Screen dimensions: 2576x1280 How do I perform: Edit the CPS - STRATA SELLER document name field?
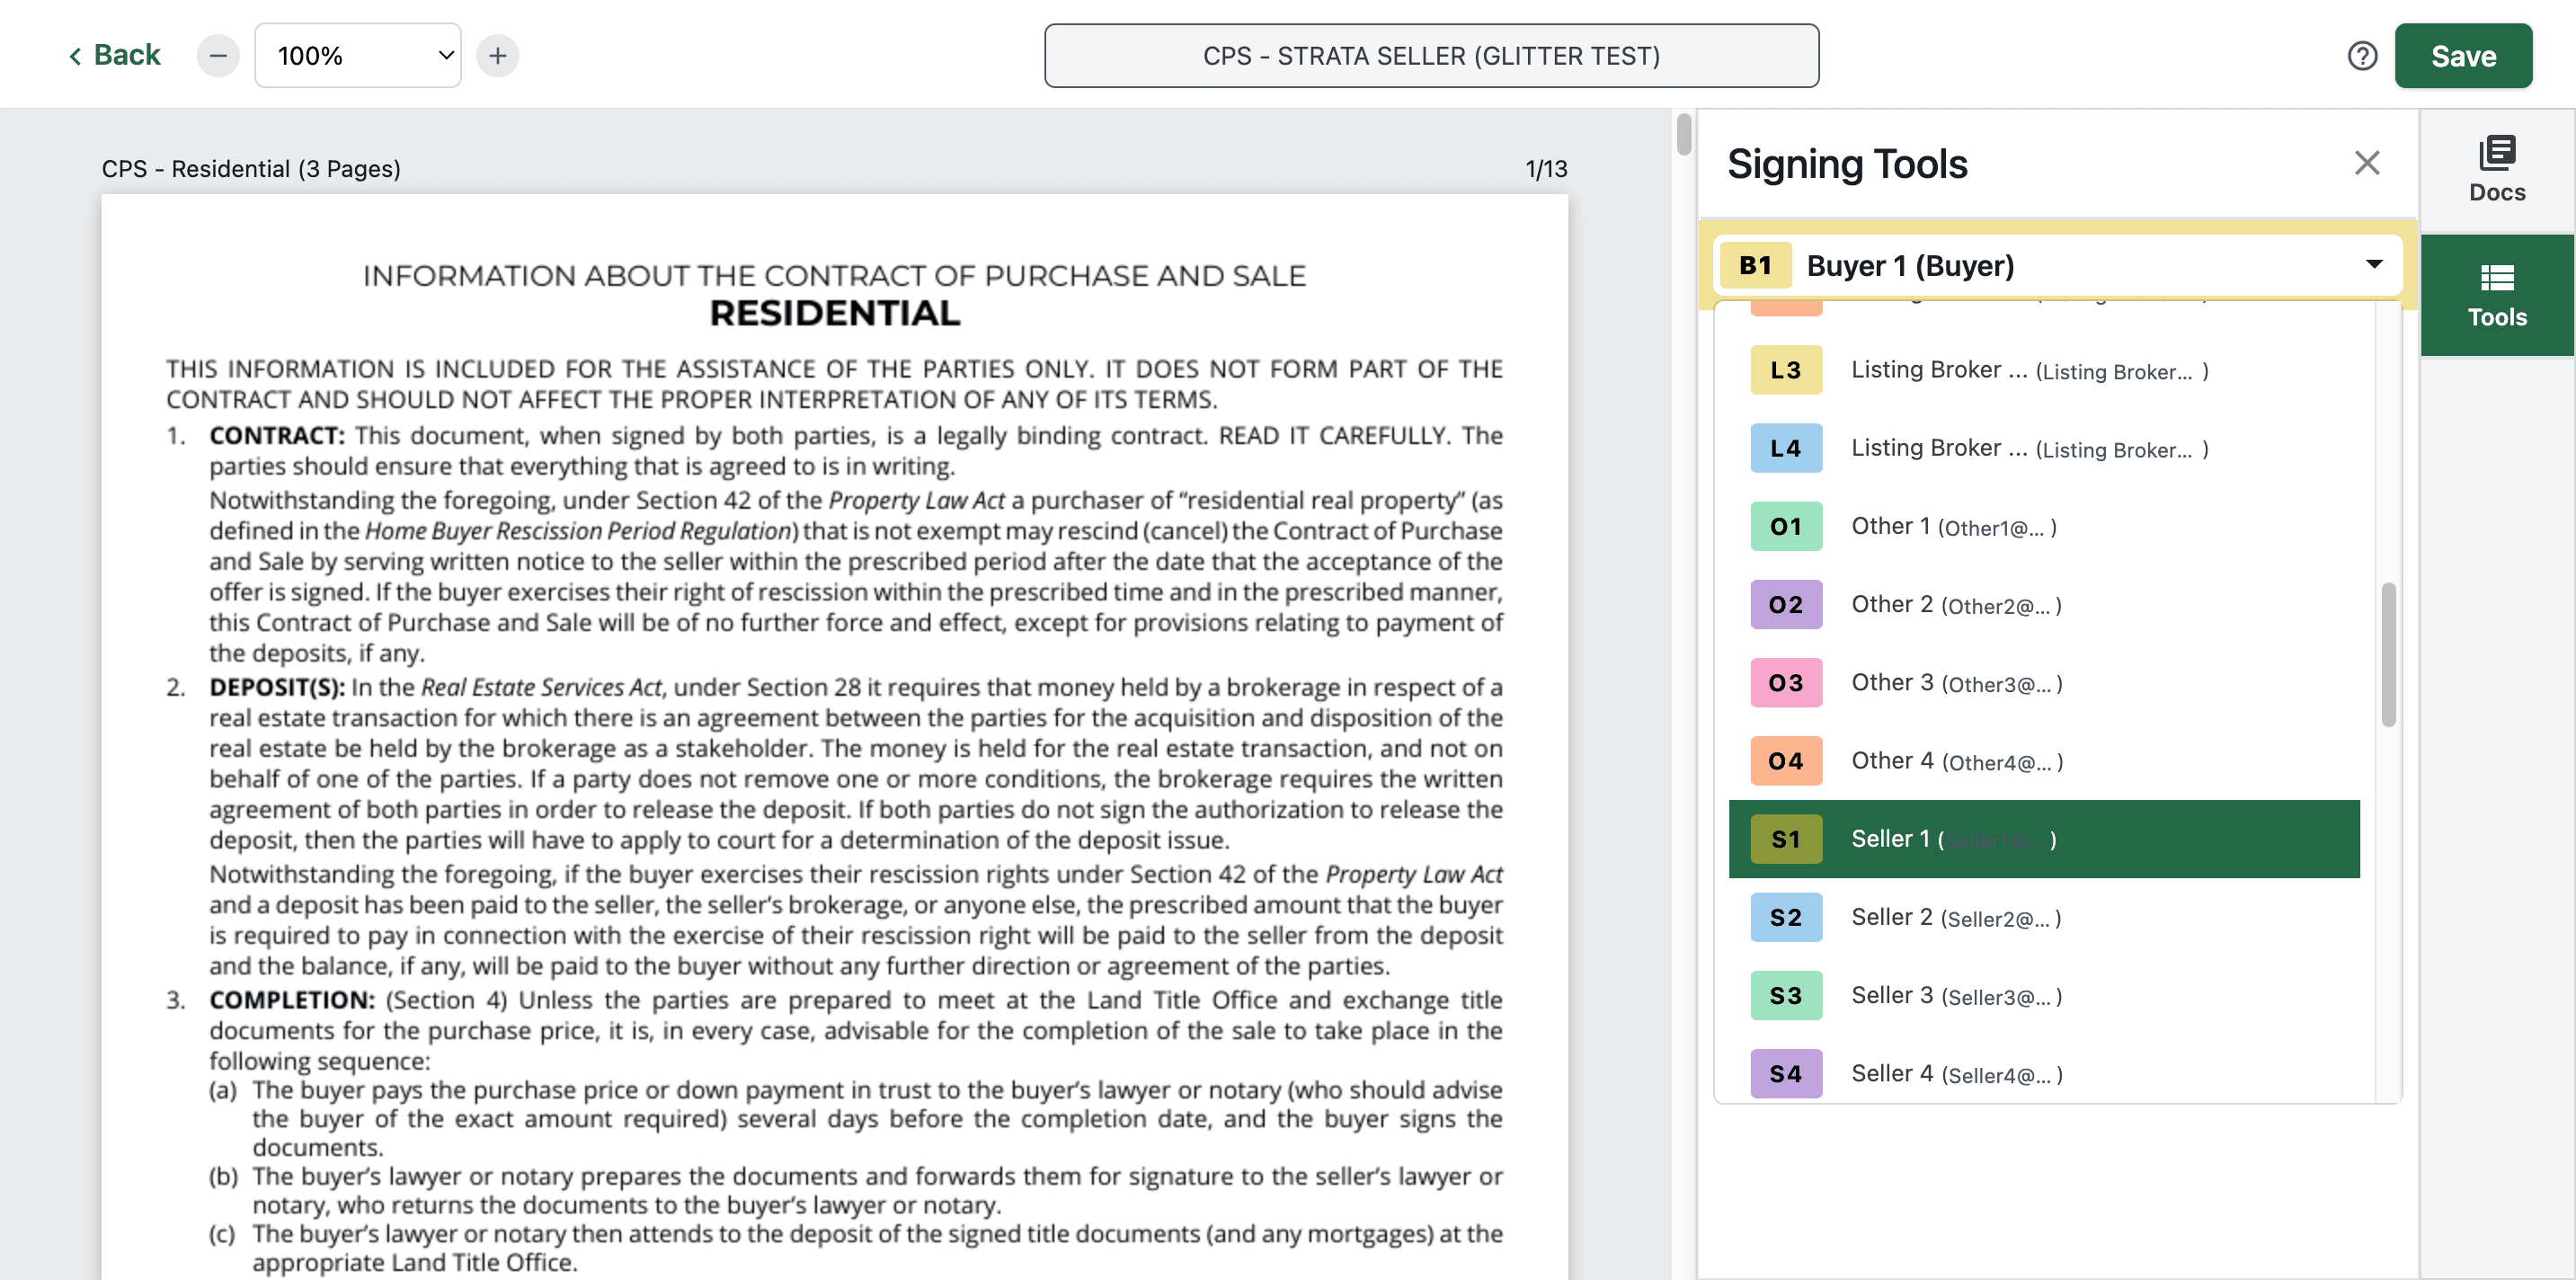(x=1431, y=56)
